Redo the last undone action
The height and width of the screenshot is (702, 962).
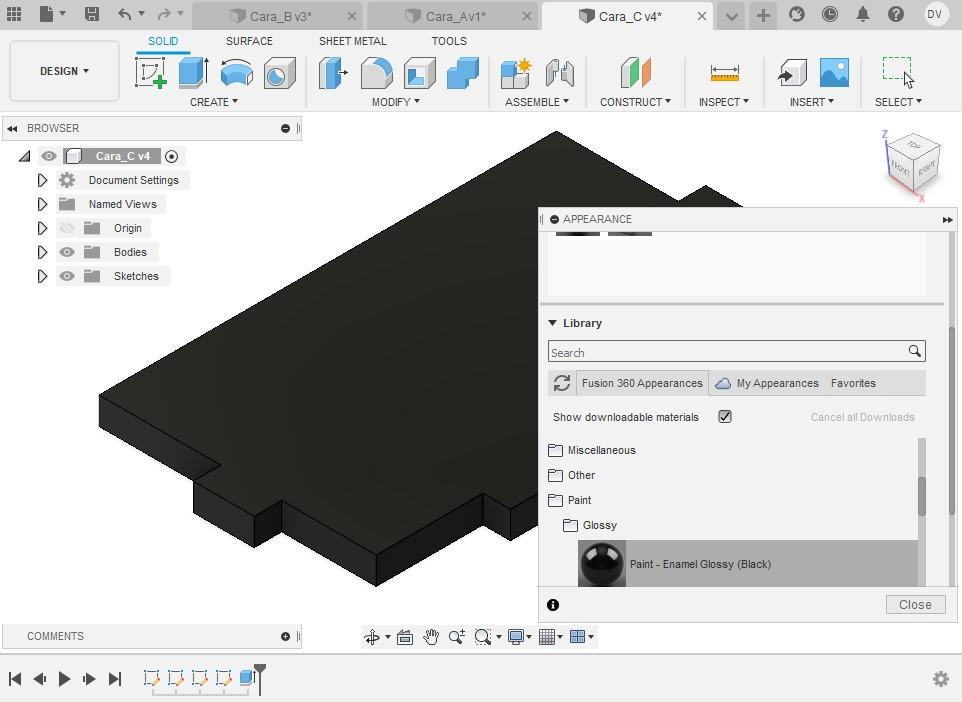tap(164, 14)
